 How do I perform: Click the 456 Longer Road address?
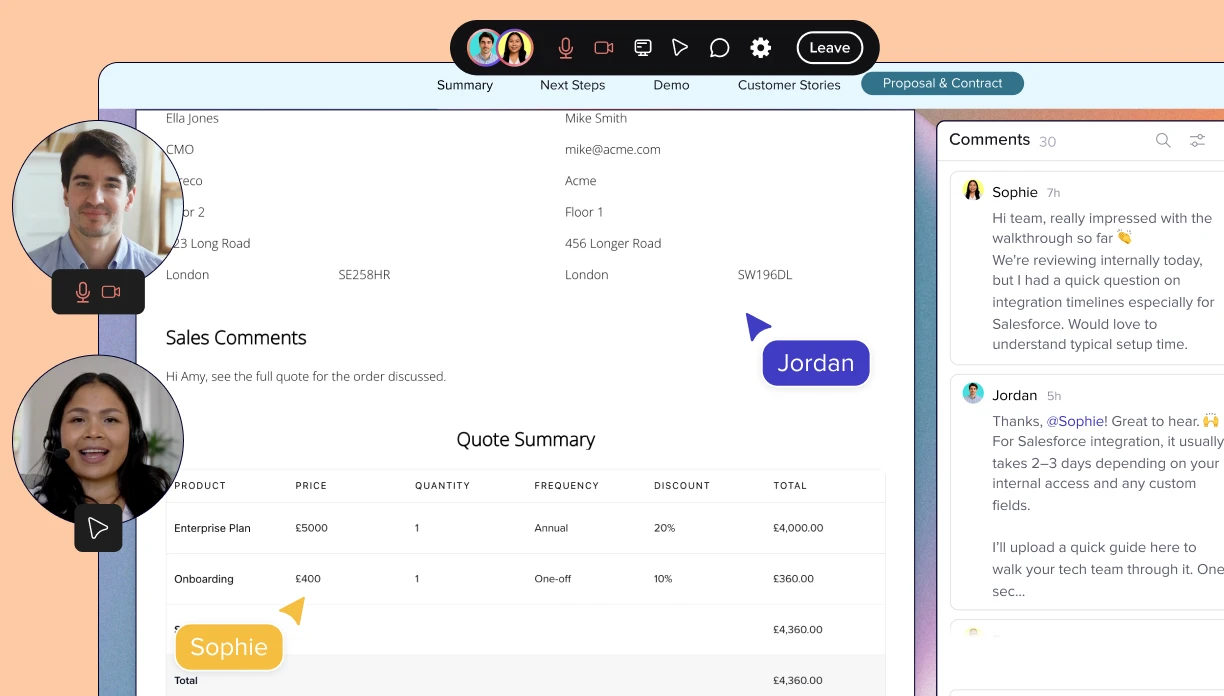613,243
